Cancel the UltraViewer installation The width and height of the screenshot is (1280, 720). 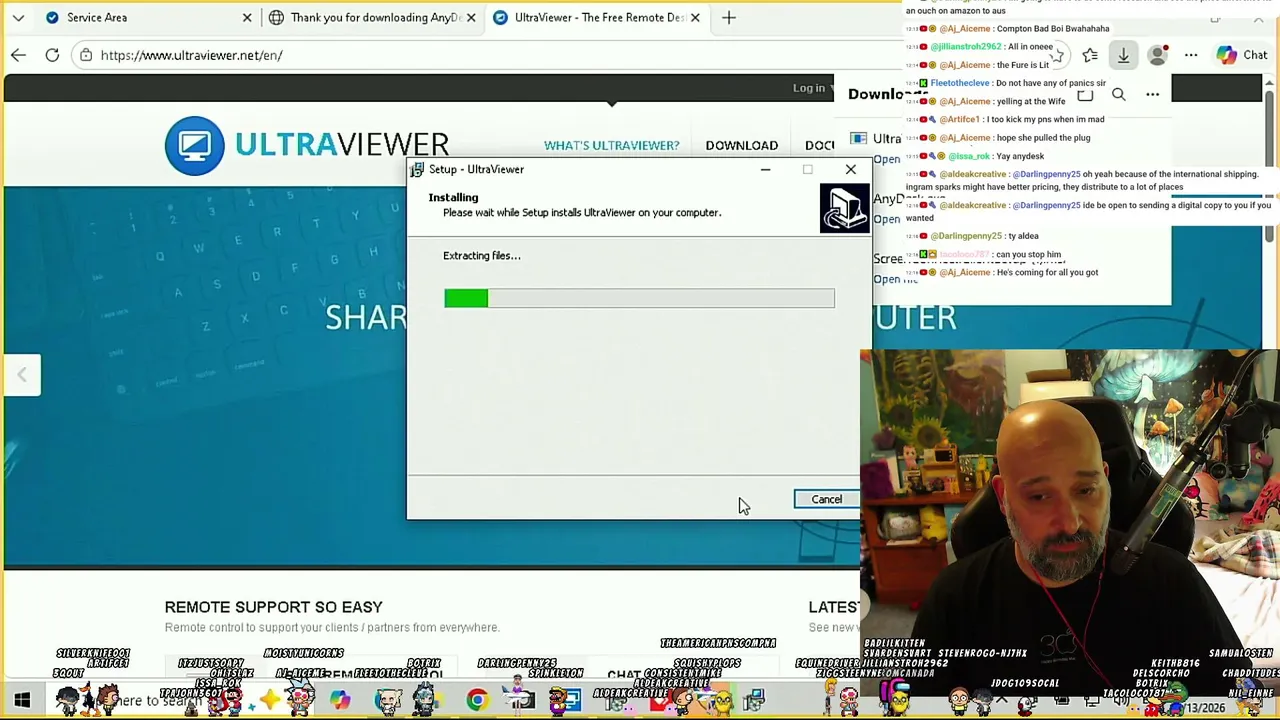tap(826, 499)
